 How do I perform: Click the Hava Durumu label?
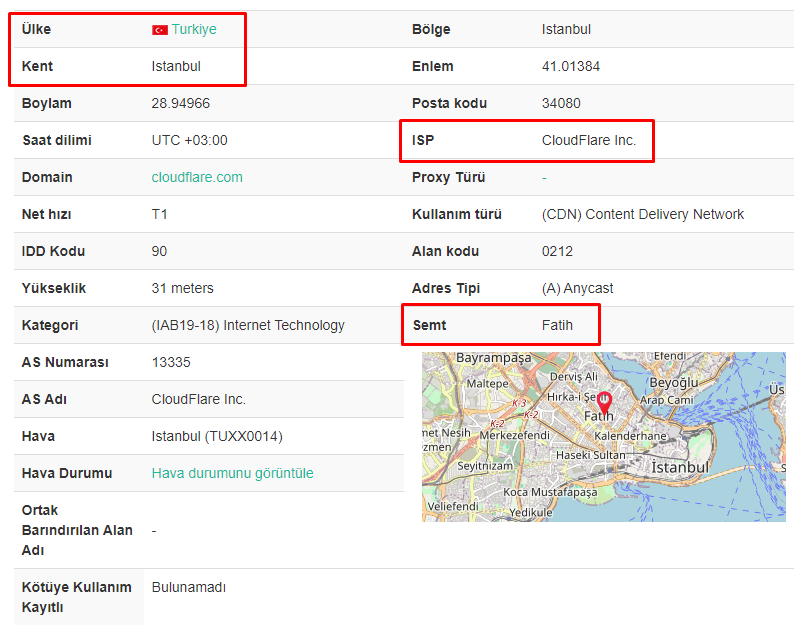click(67, 473)
